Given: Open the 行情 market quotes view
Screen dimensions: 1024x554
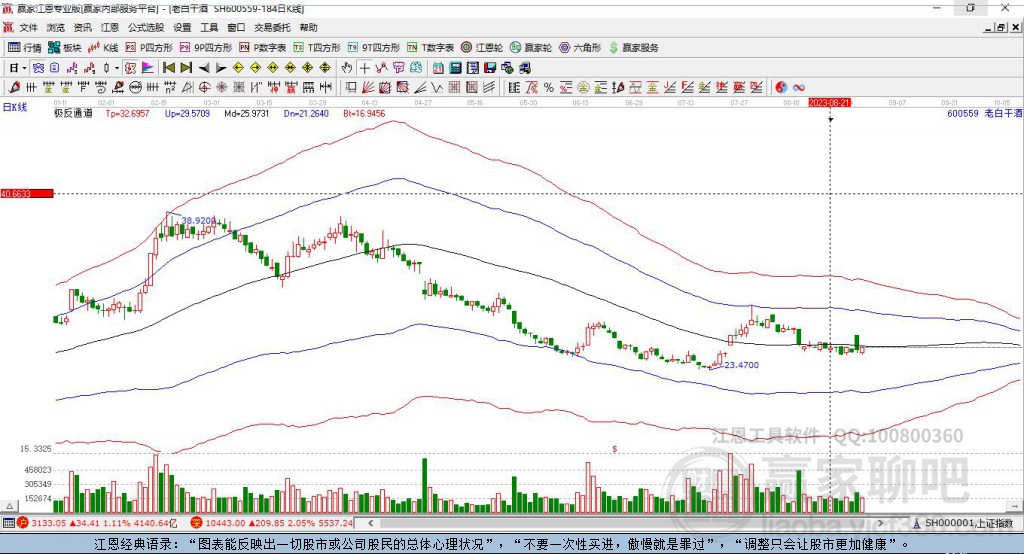Looking at the screenshot, I should [25, 48].
